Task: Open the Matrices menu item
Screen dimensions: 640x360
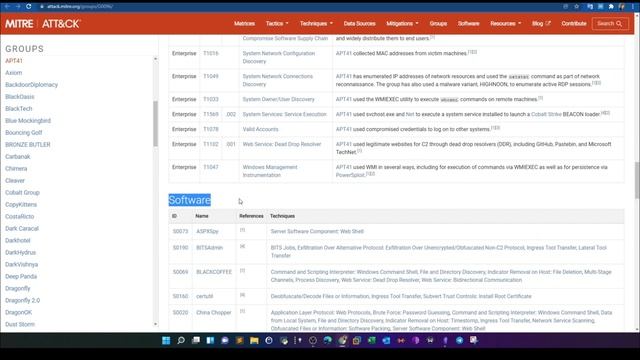Action: click(244, 24)
